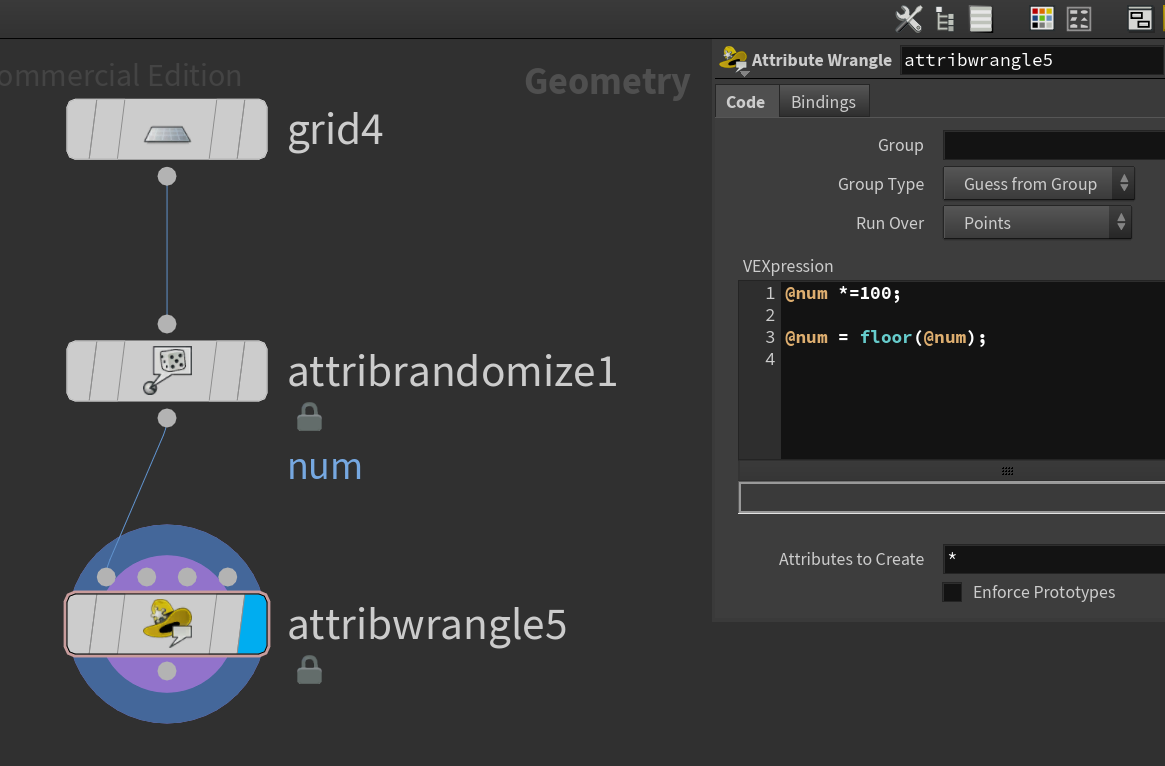Click the third input connector of attribwrangle5
This screenshot has width=1165, height=766.
click(187, 577)
